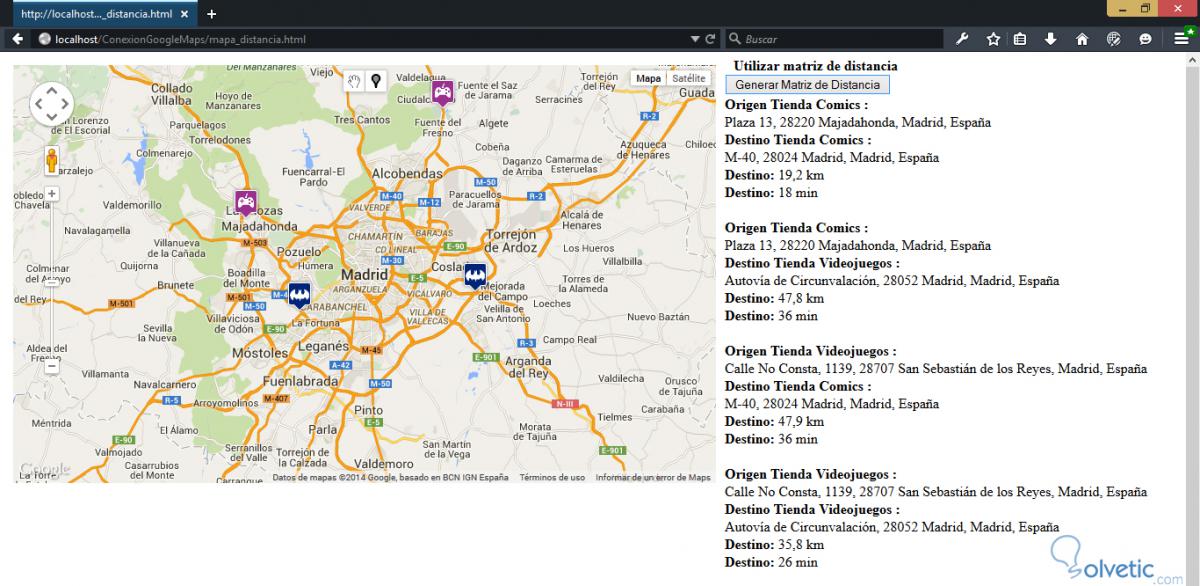Screen dimensions: 1200x586
Task: Click the text Destino: 47,8 km
Action: [774, 298]
